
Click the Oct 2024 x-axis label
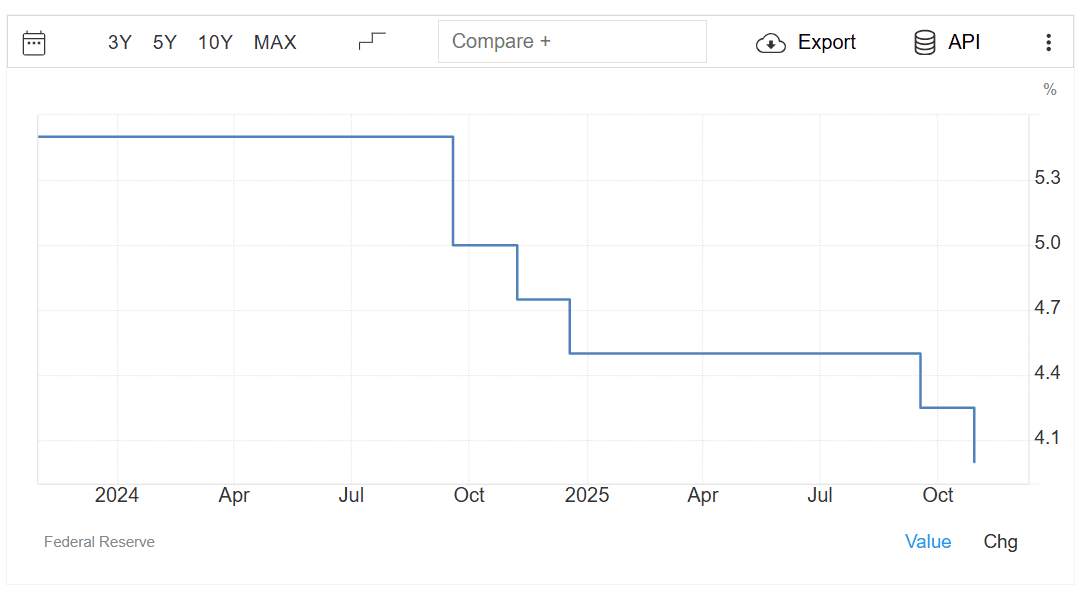(x=469, y=495)
